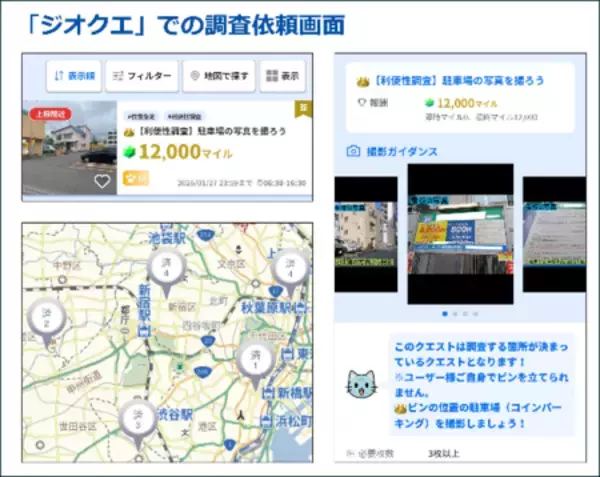Click the 必要枚数 label icon
Viewport: 600px width, 477px height.
click(350, 454)
